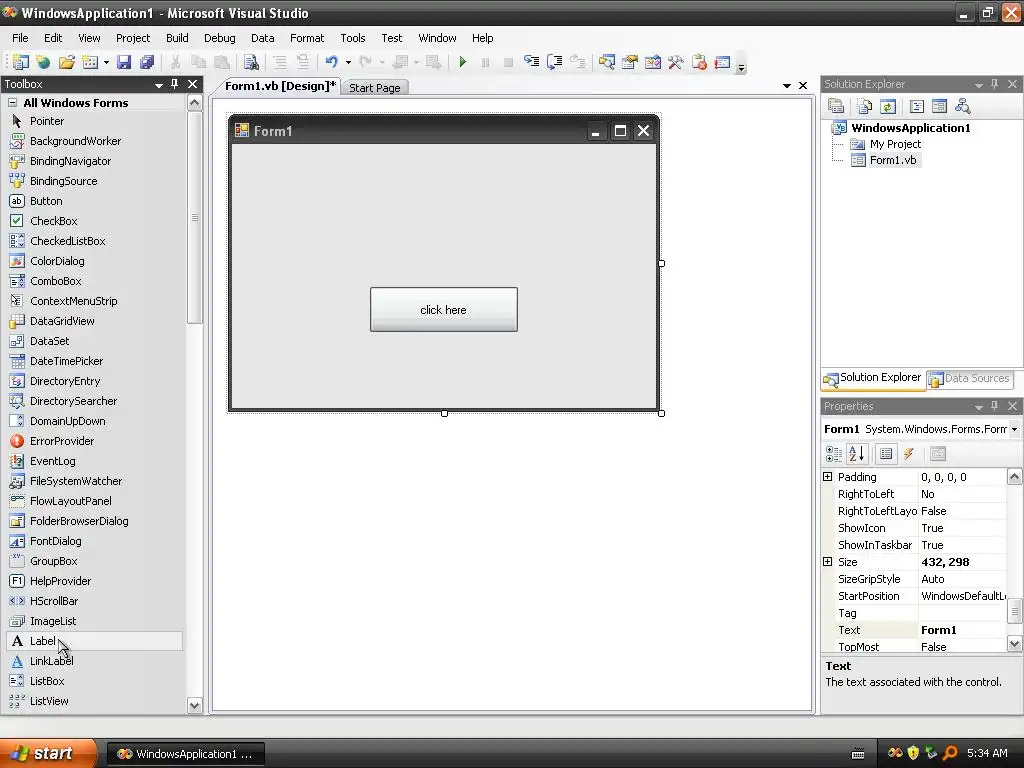Switch to the Data Sources tab
1024x768 pixels.
[970, 378]
